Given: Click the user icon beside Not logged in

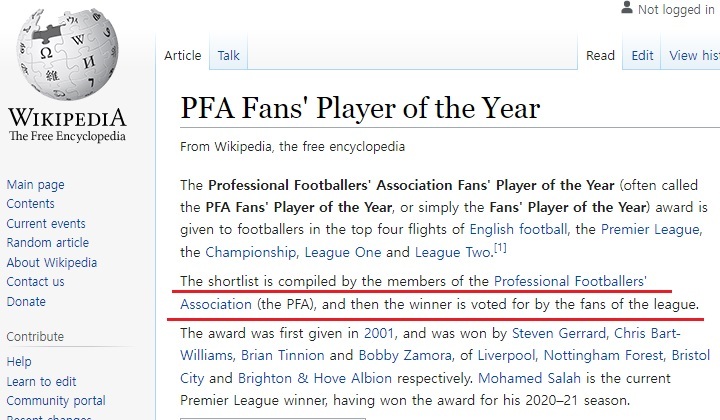Looking at the screenshot, I should pyautogui.click(x=627, y=8).
